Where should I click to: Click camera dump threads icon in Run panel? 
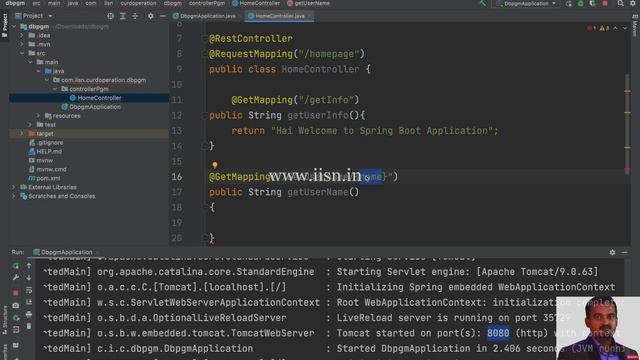(16, 305)
